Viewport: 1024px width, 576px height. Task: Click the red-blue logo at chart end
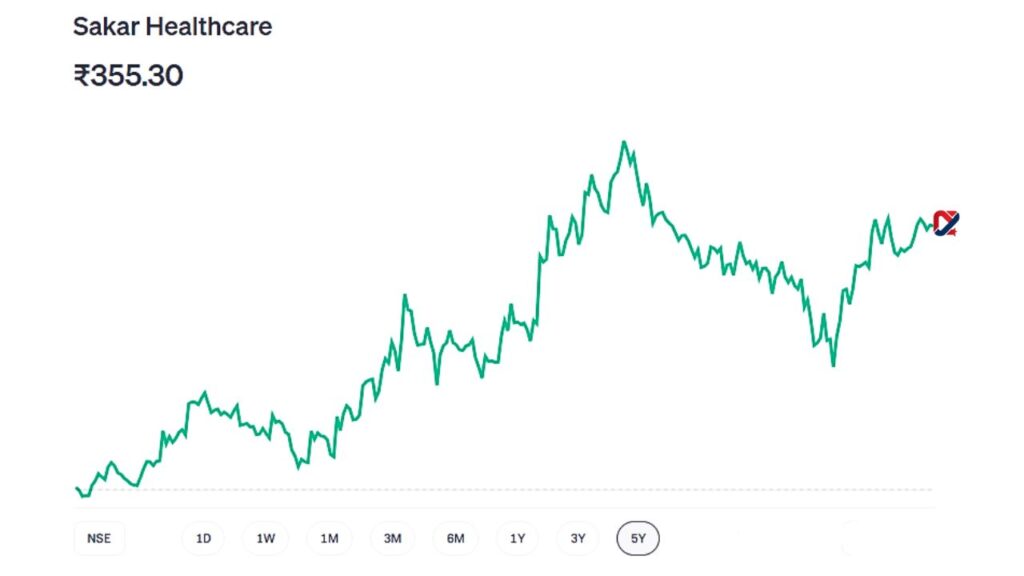tap(945, 222)
